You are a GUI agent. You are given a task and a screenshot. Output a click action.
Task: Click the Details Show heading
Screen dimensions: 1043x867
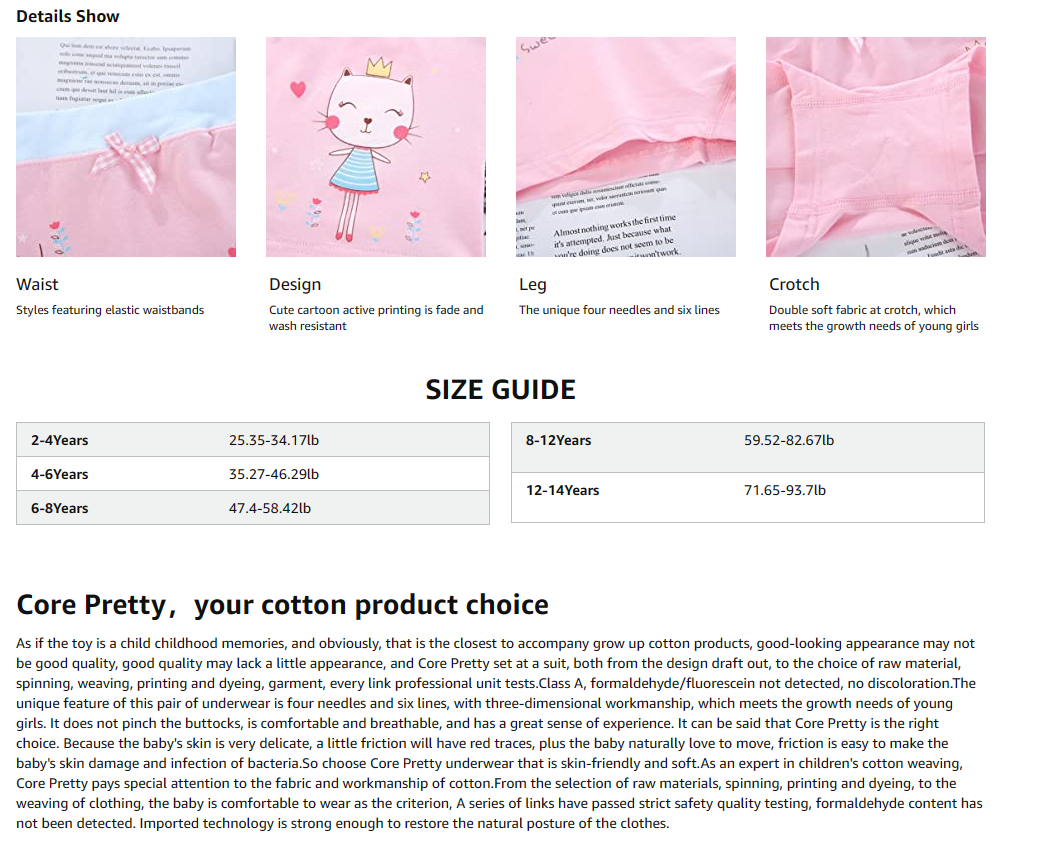pos(68,16)
